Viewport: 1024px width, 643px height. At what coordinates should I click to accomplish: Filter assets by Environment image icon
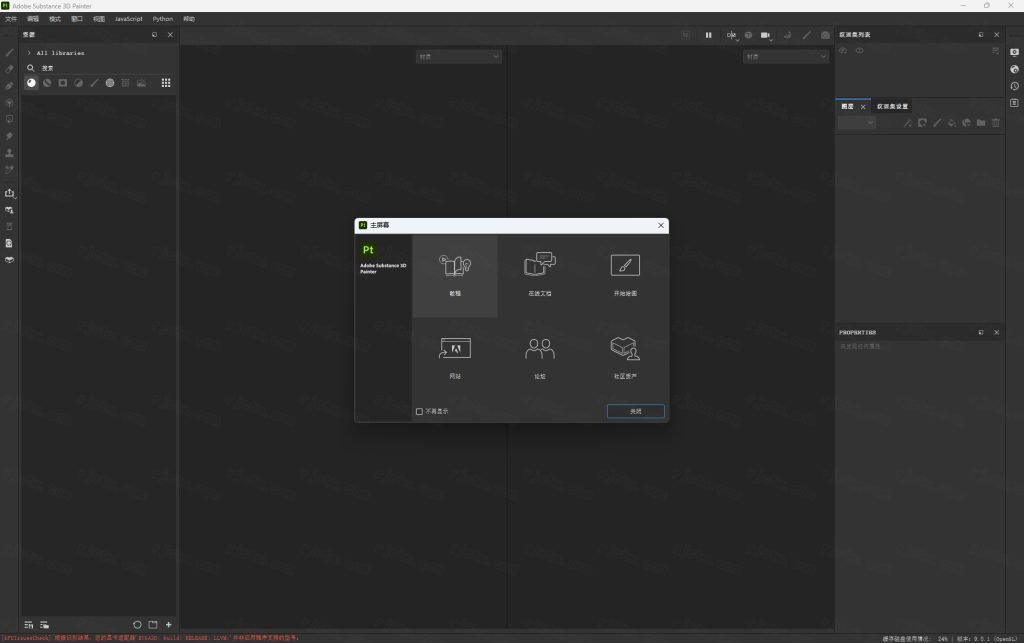point(141,83)
